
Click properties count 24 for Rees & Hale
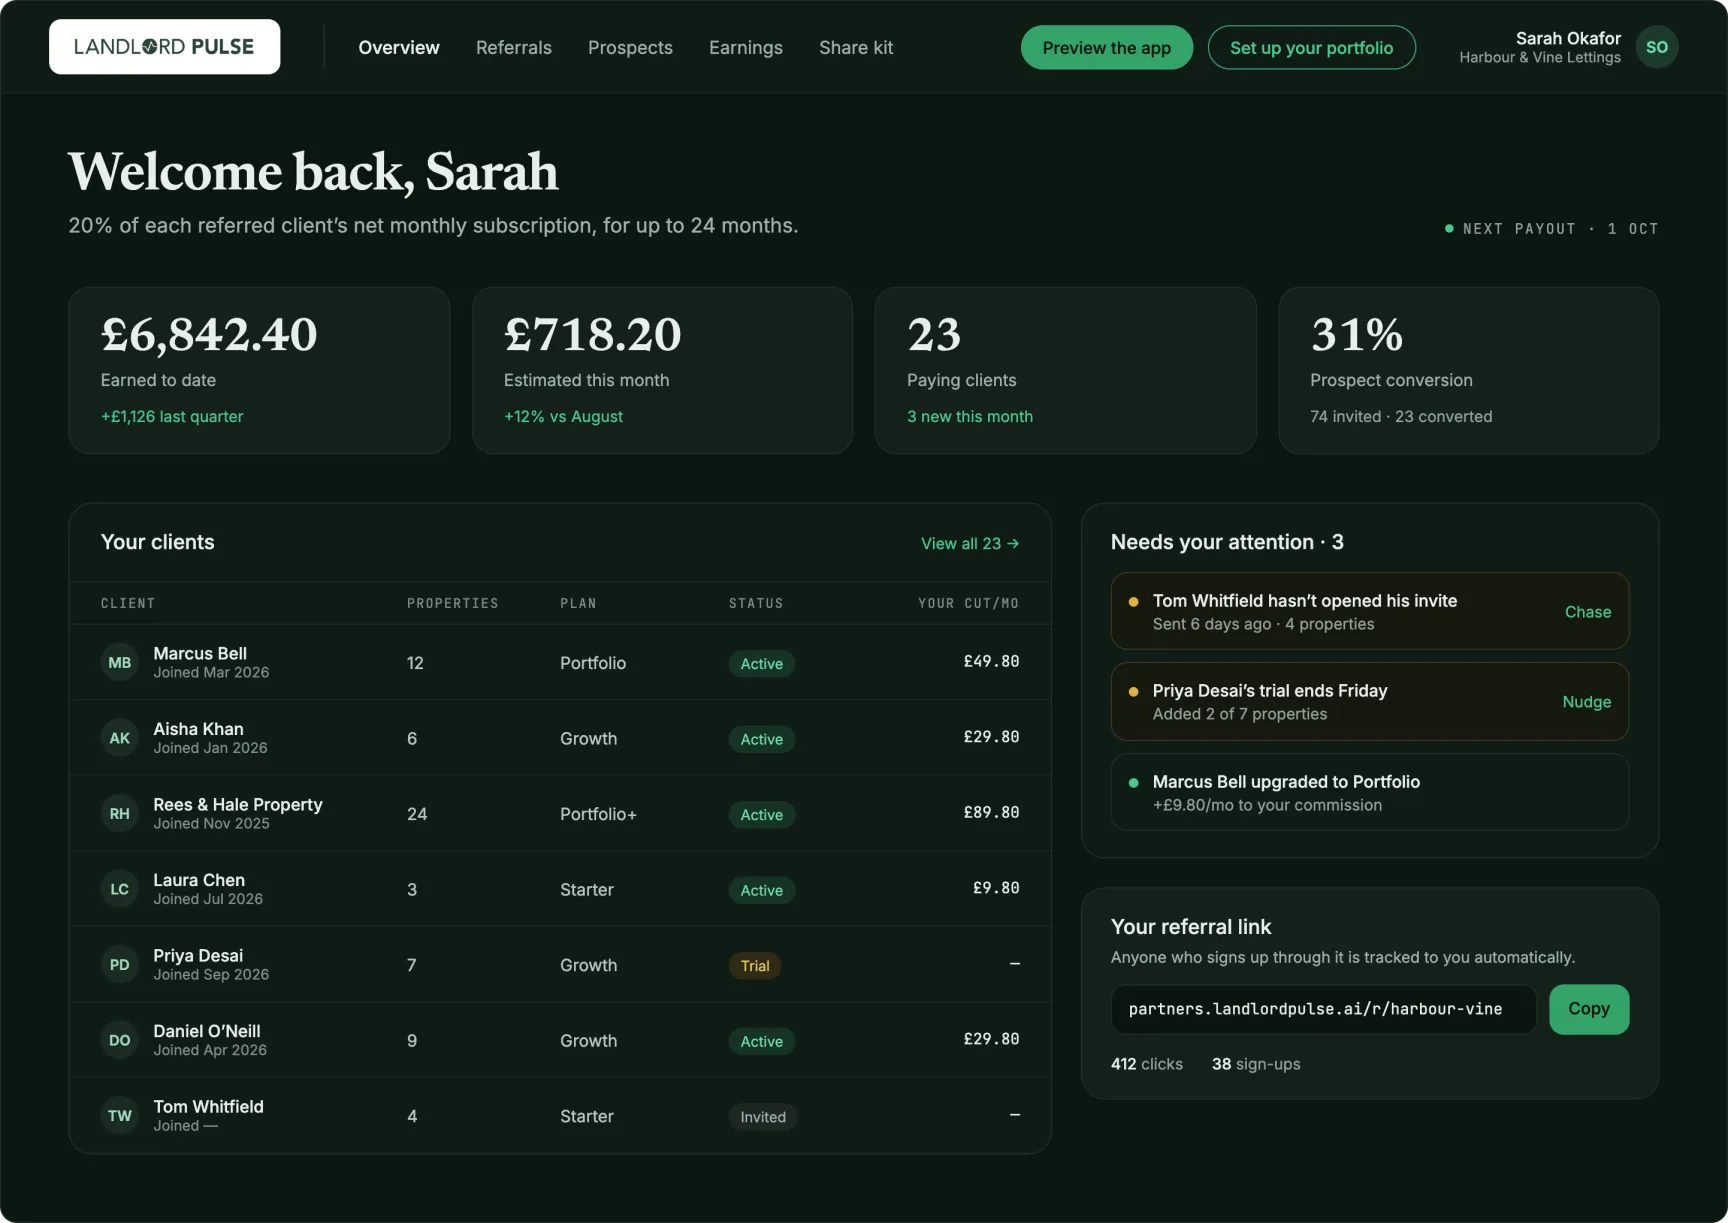(x=417, y=814)
